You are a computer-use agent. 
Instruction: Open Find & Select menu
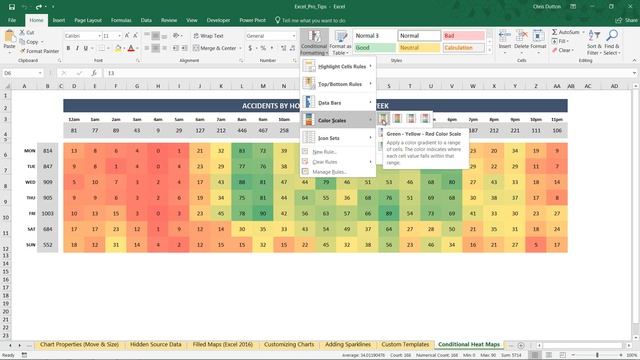(x=611, y=42)
